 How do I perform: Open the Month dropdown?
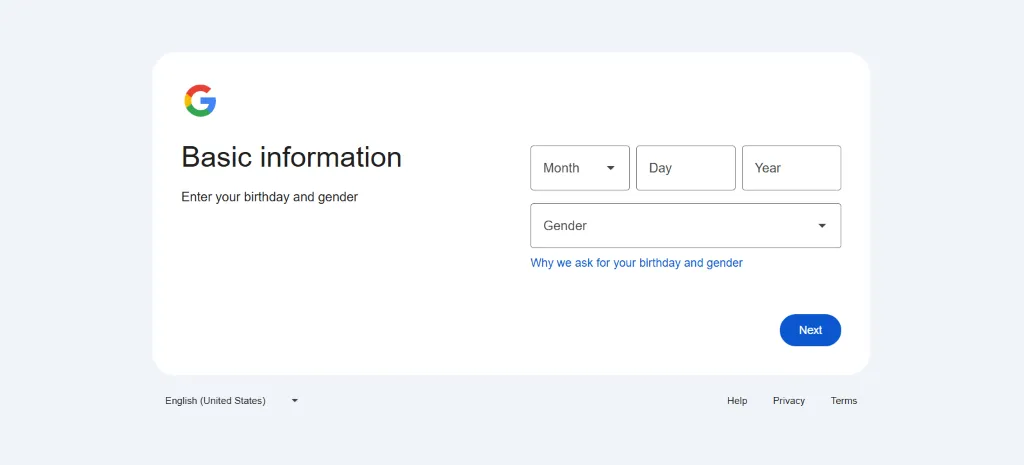click(x=580, y=168)
